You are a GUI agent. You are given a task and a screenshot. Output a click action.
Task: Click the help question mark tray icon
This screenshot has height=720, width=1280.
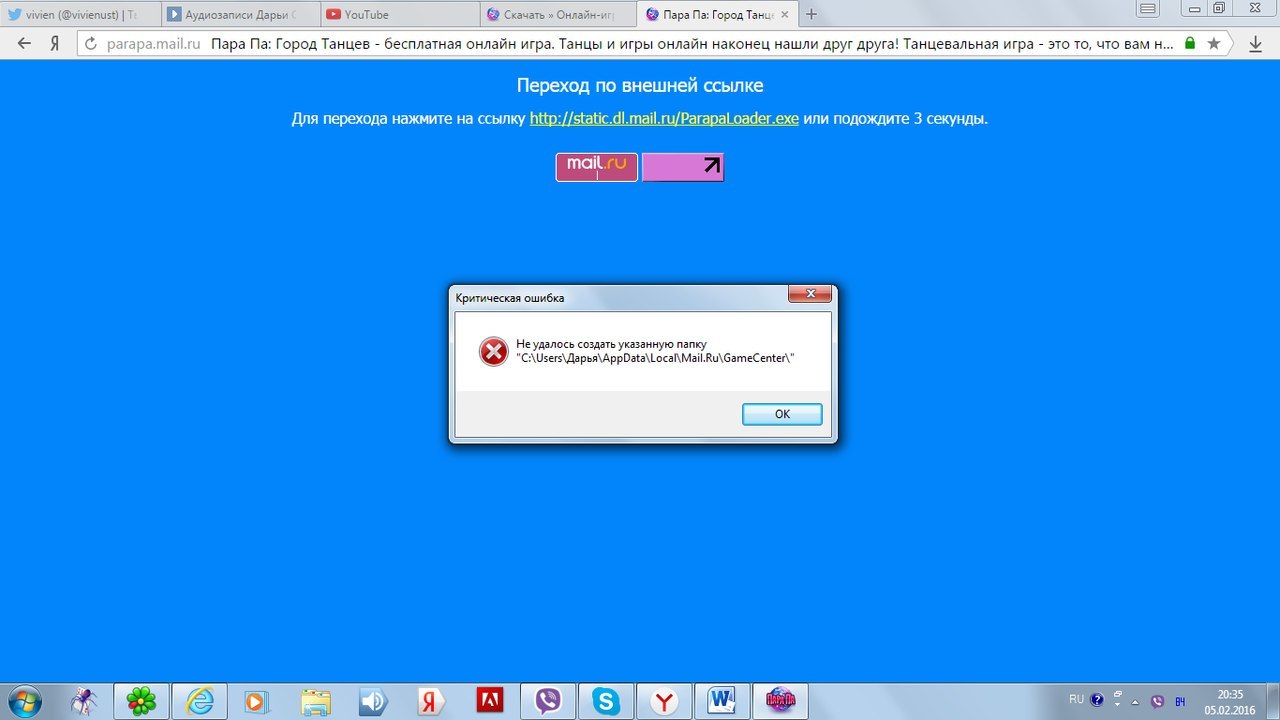point(1097,700)
